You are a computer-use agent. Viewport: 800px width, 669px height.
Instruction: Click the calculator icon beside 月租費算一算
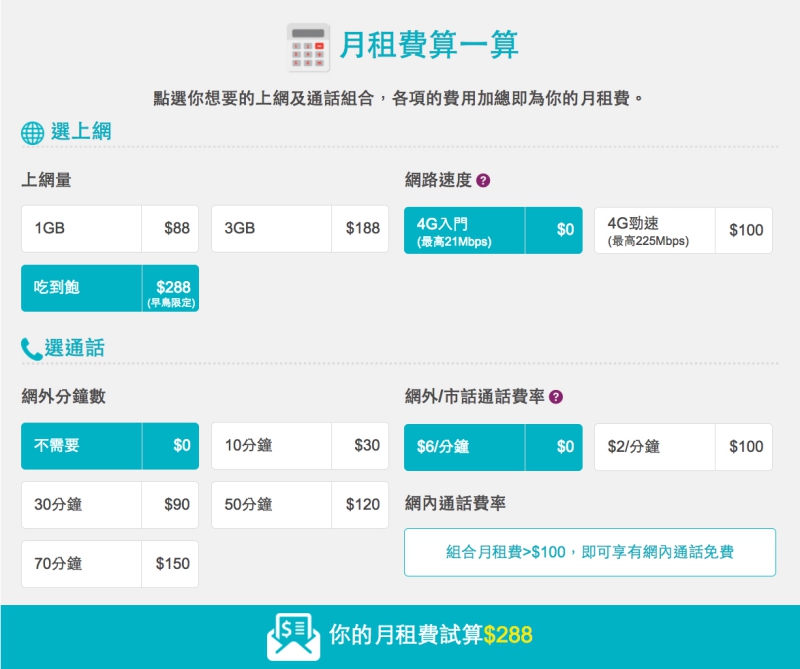[x=309, y=47]
